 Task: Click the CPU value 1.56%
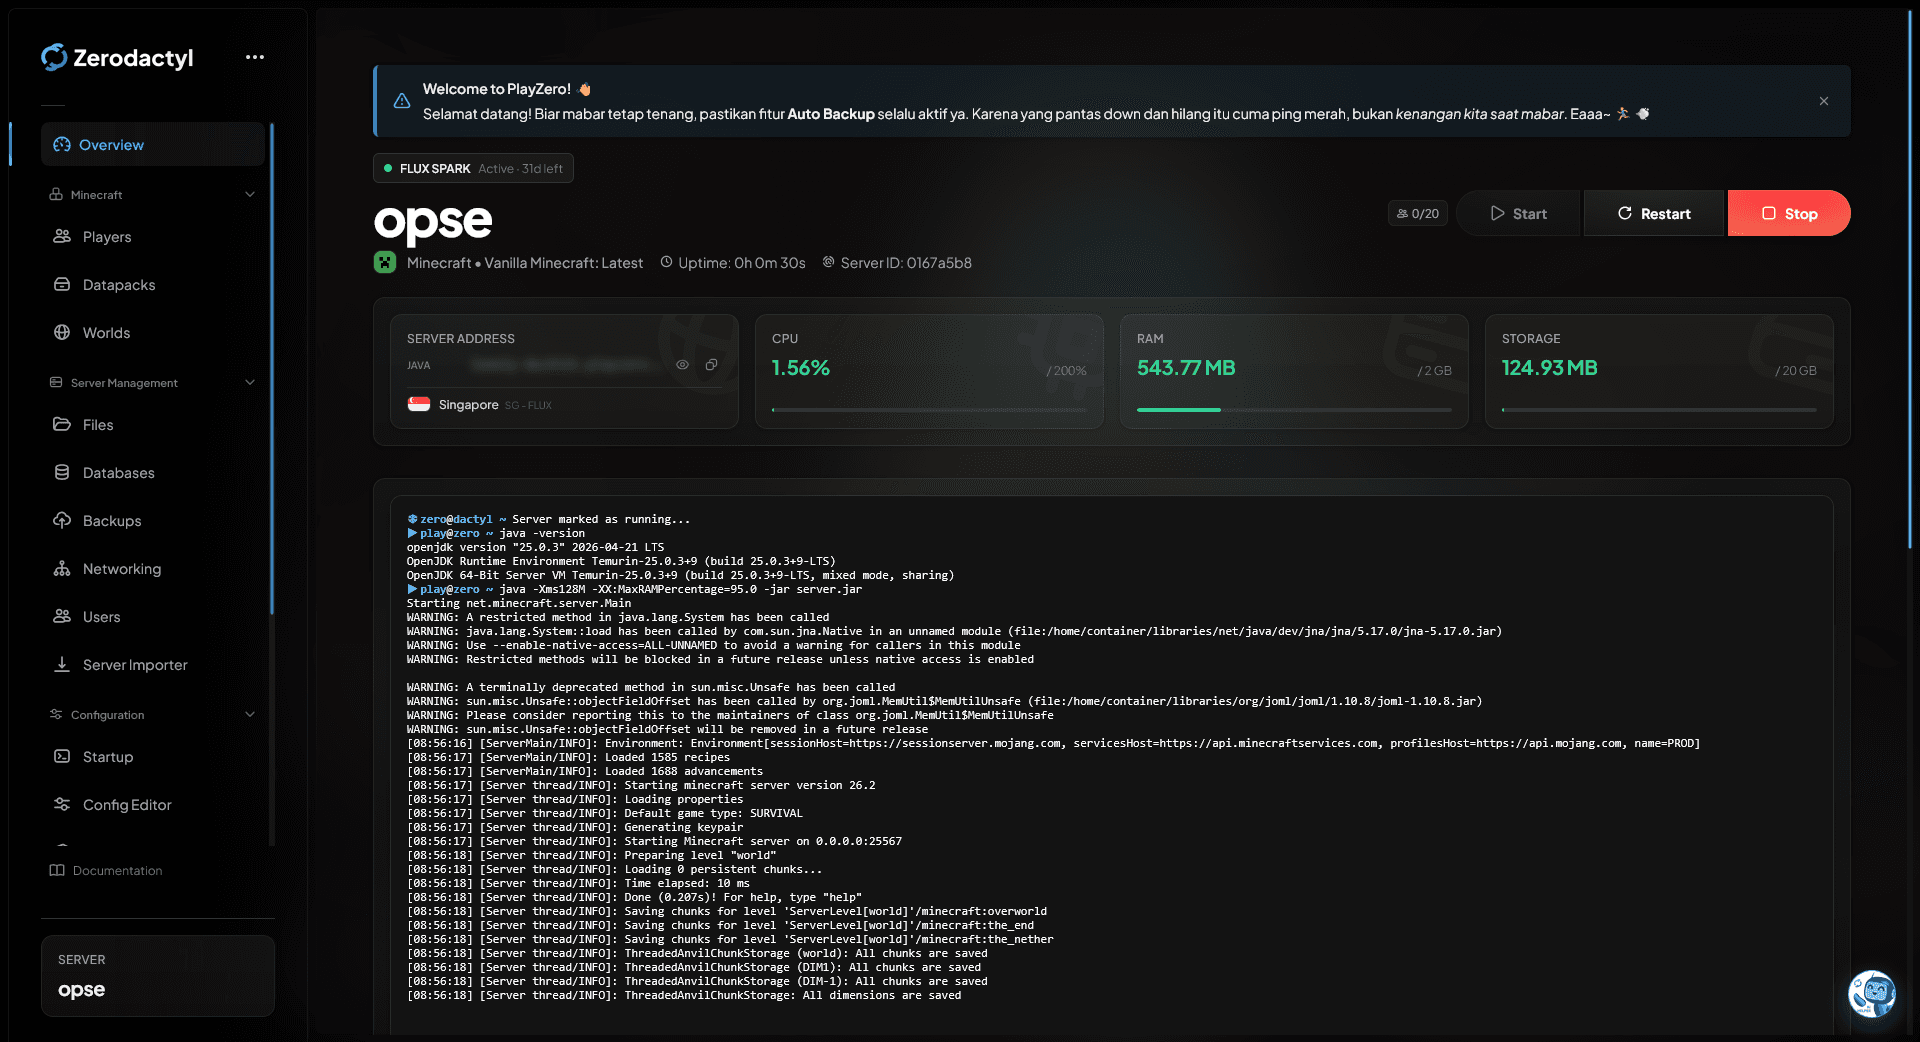point(800,368)
